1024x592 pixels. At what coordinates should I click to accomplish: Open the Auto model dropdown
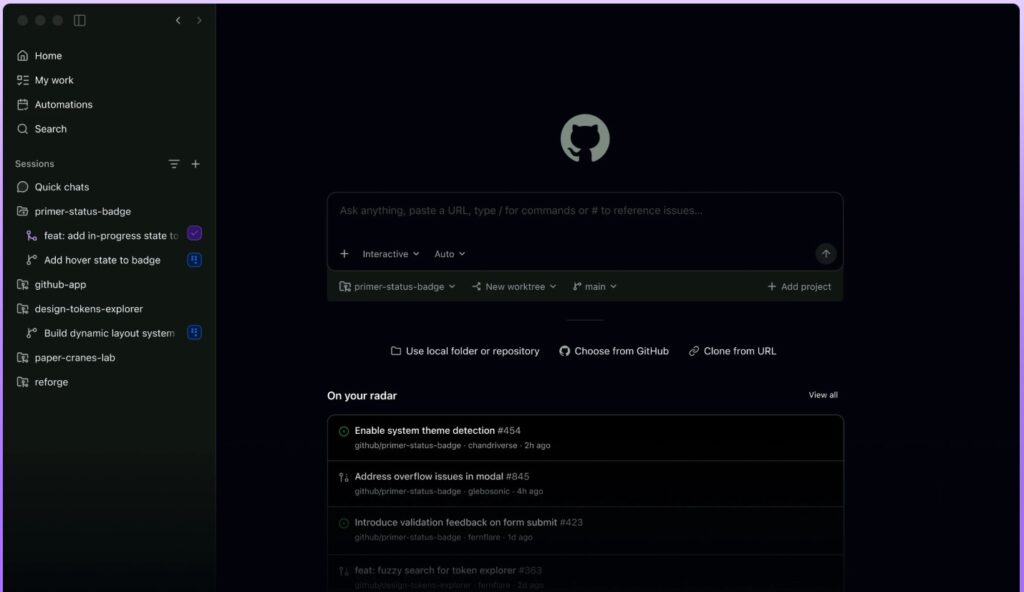pos(449,254)
